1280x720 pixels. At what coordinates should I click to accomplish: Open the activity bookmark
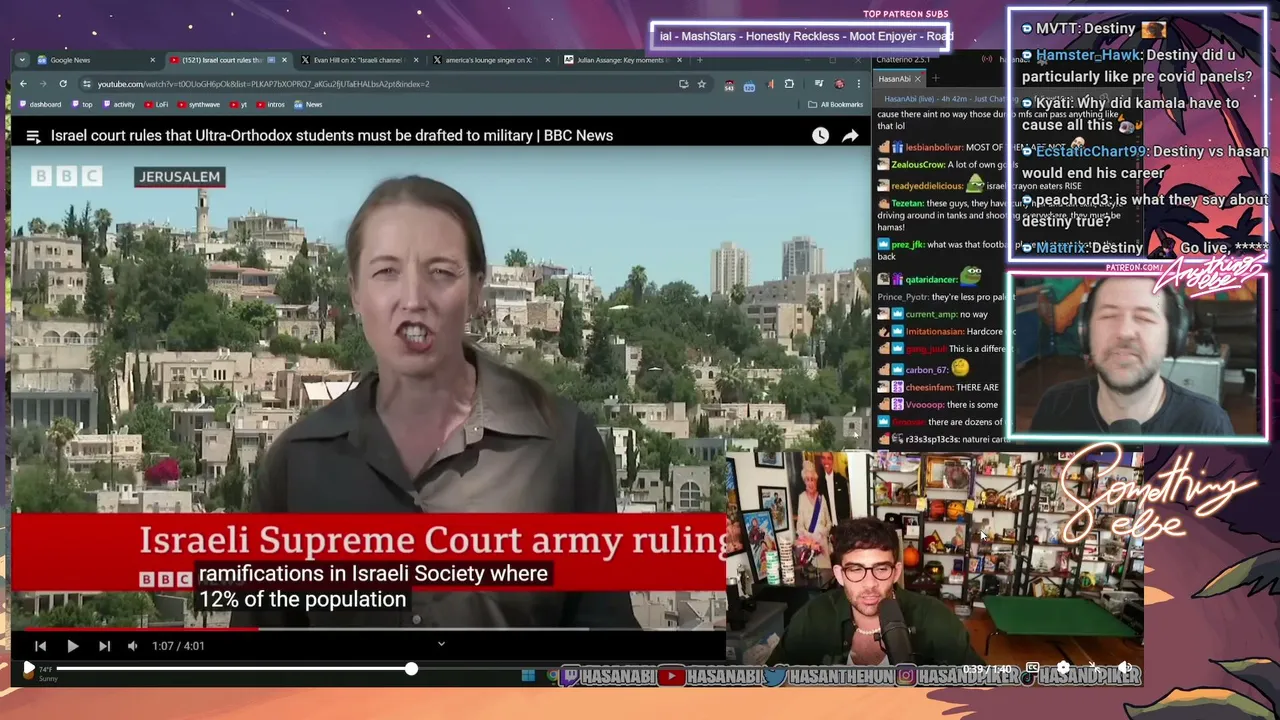(x=119, y=104)
